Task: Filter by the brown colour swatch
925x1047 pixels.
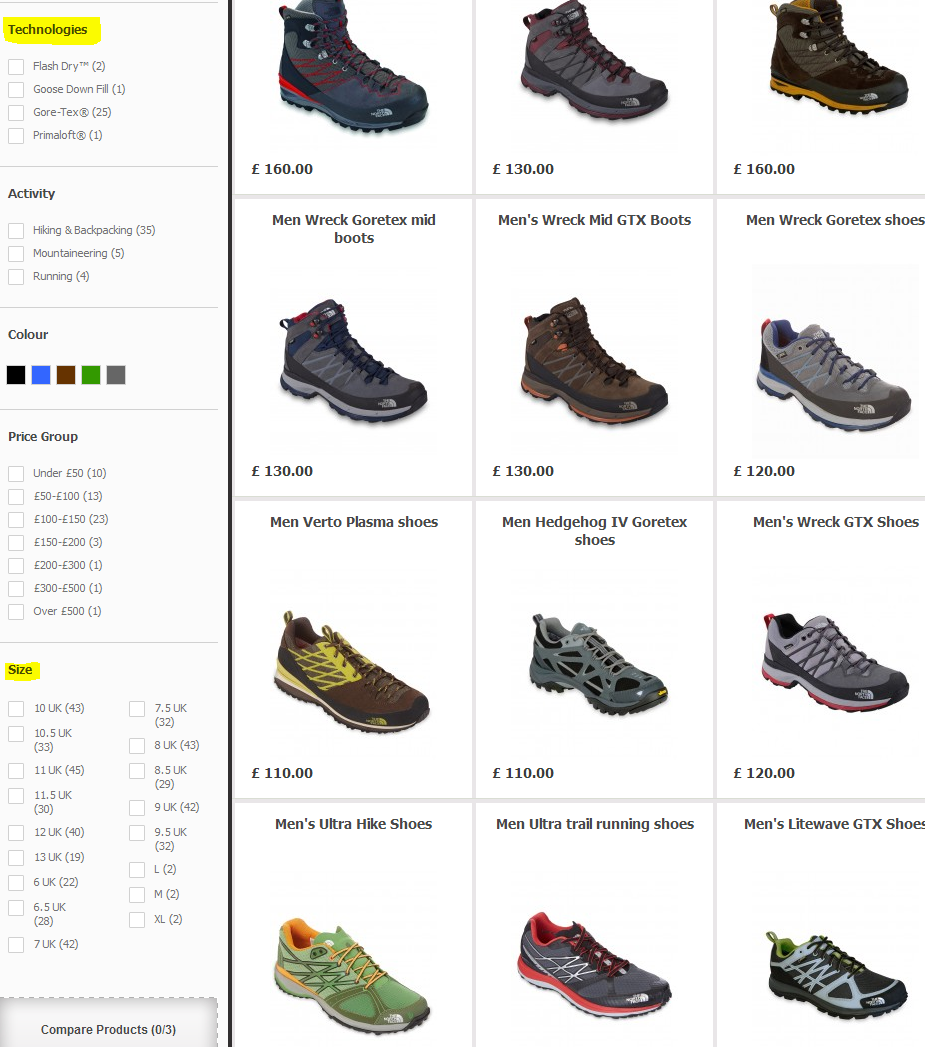Action: tap(66, 375)
